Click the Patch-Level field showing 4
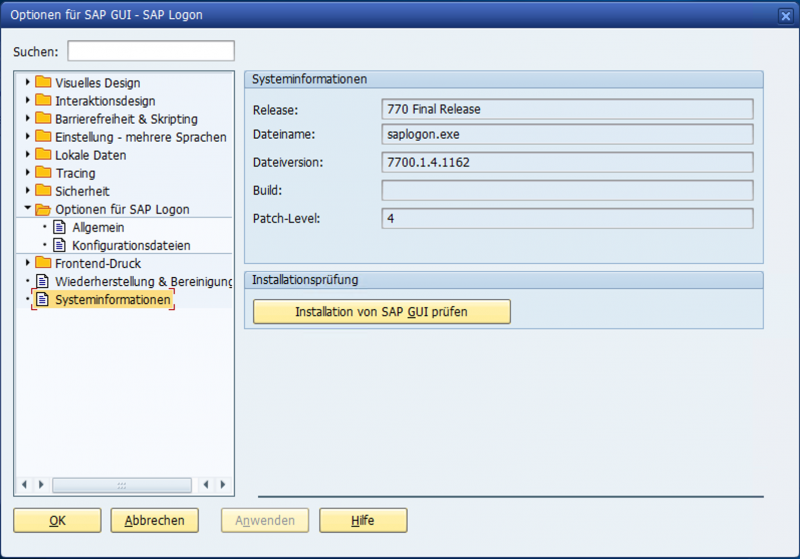The image size is (800, 559). point(567,218)
